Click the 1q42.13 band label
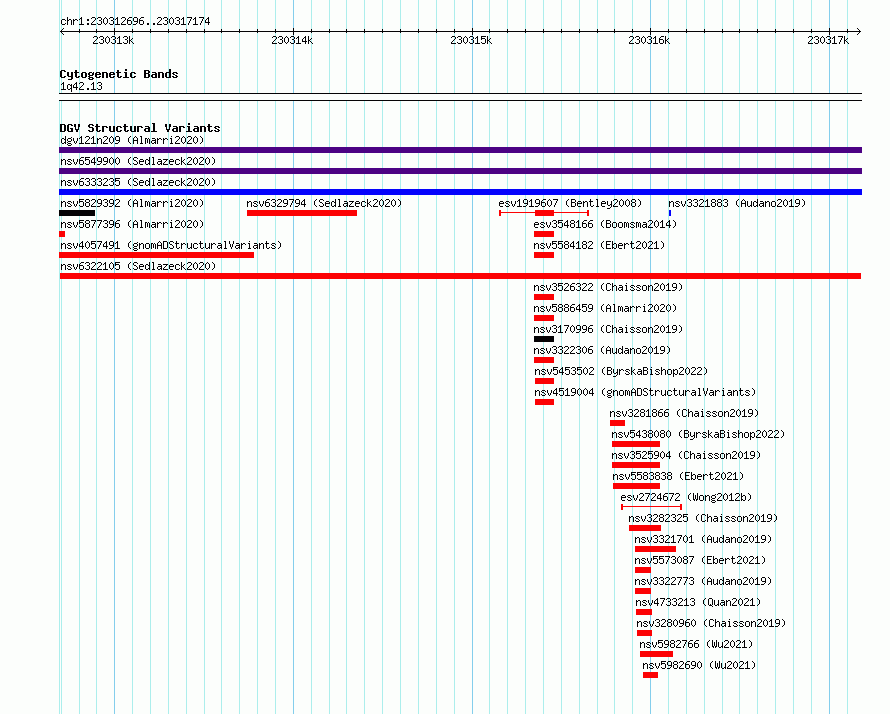The height and width of the screenshot is (714, 890). tap(81, 86)
